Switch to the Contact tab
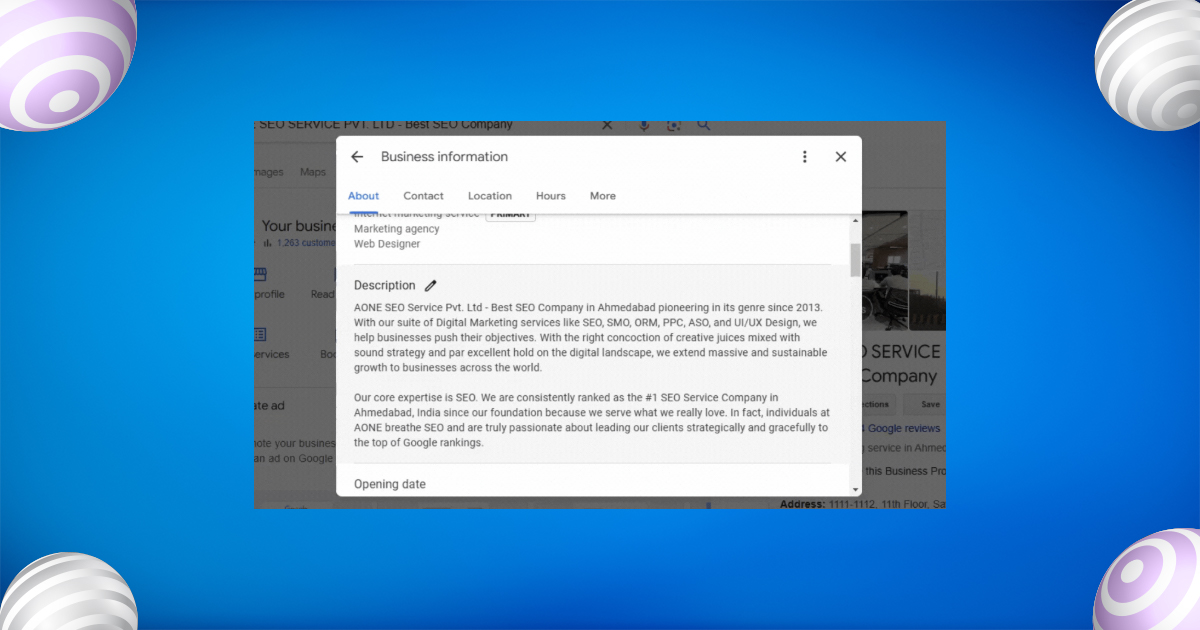Viewport: 1200px width, 630px height. click(424, 196)
